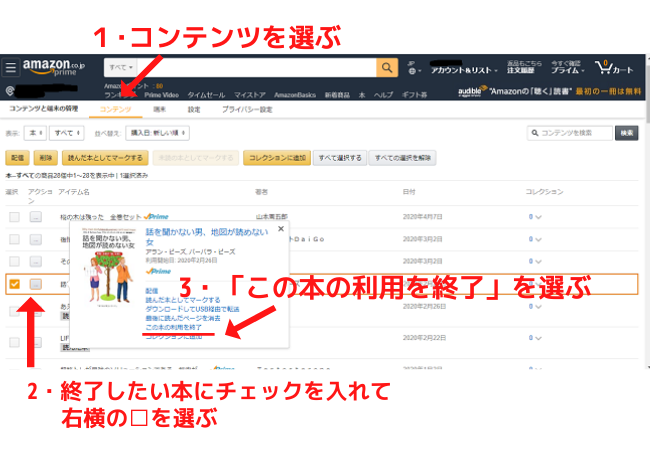Click the audible logo in the banner

click(x=472, y=91)
